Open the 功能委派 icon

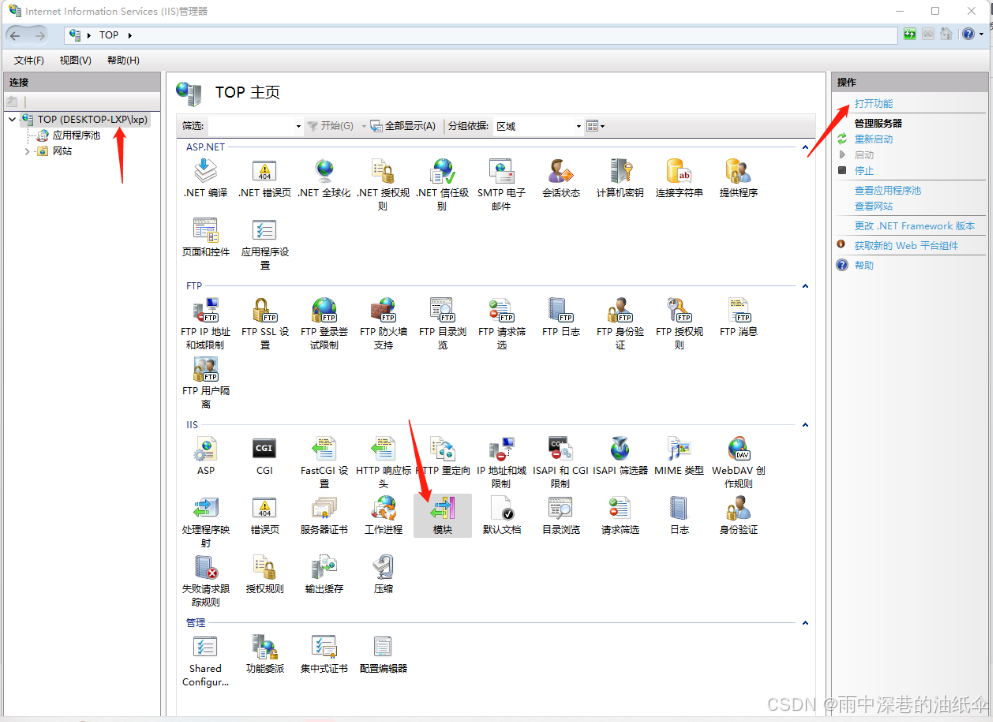tap(264, 647)
